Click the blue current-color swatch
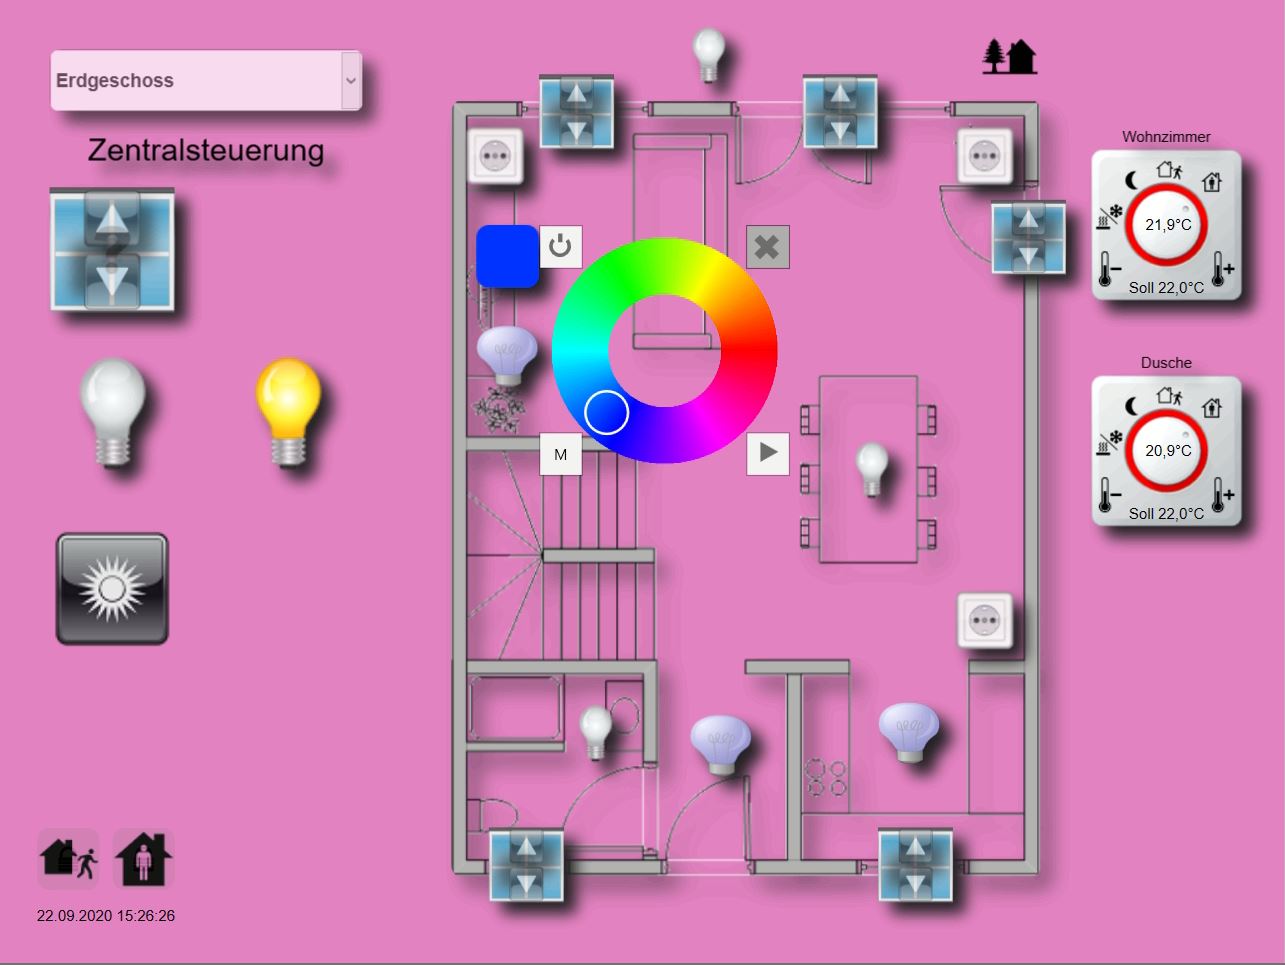 point(507,256)
